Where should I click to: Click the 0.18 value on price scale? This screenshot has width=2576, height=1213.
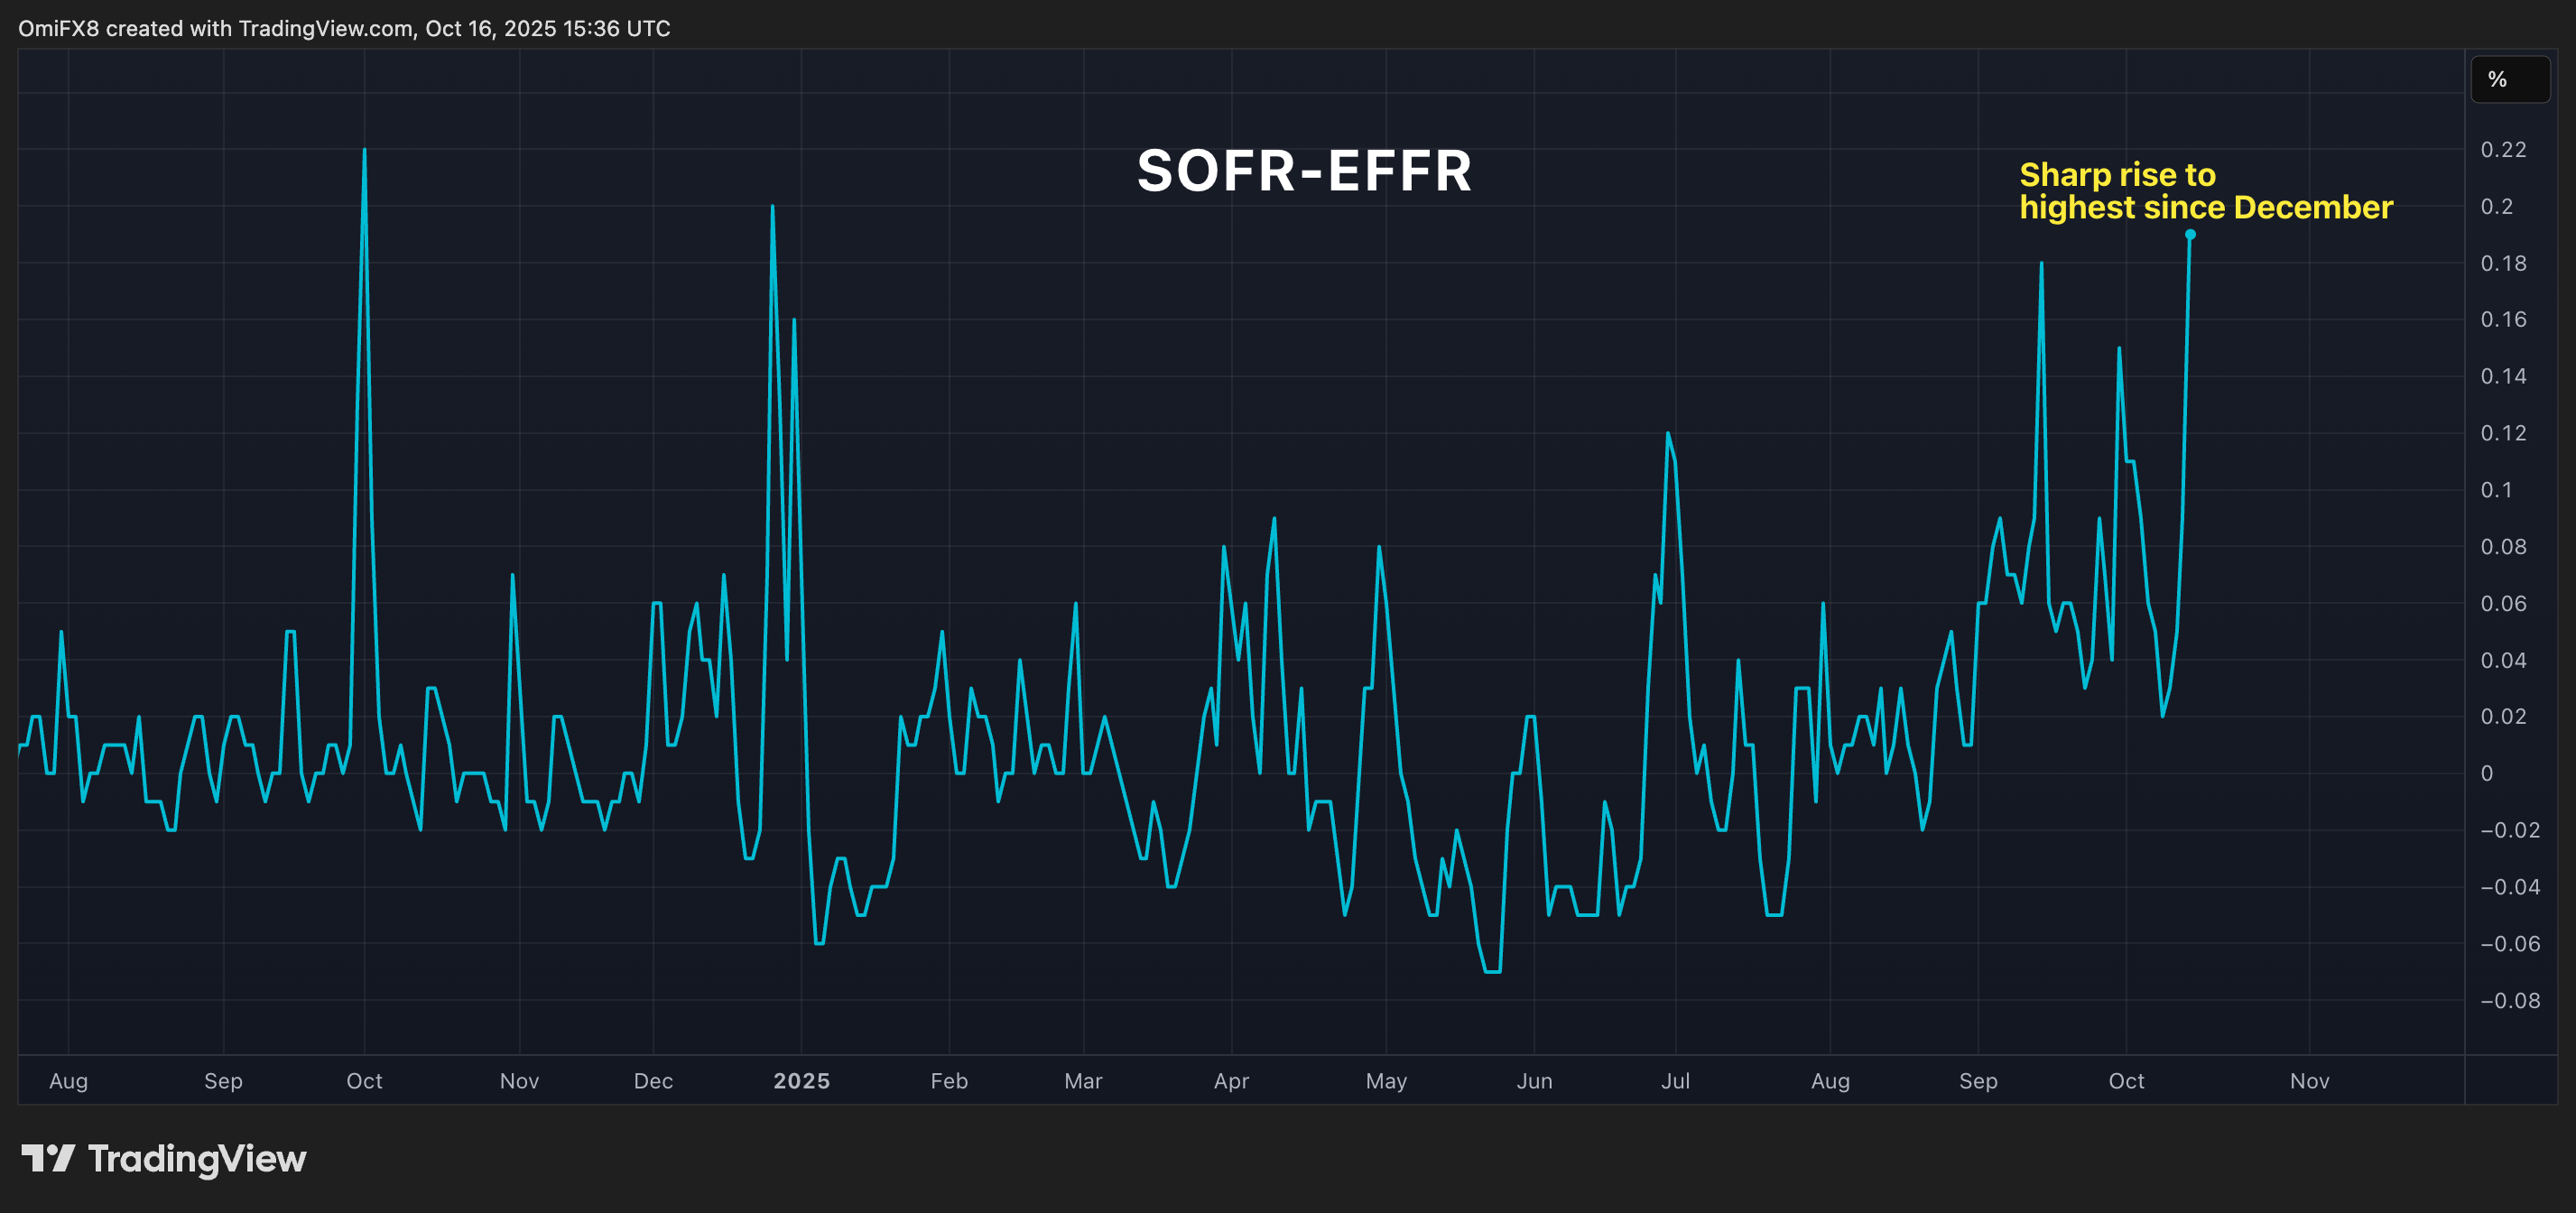[2503, 263]
